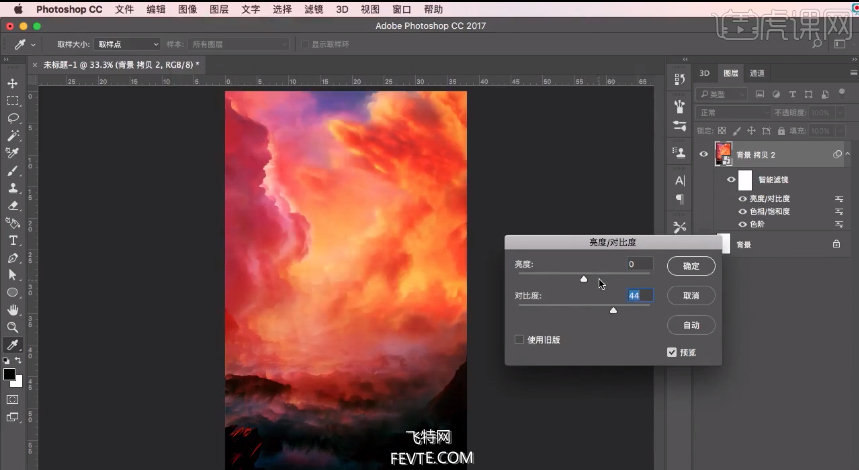Open the Clone Source panel icon

tap(680, 152)
